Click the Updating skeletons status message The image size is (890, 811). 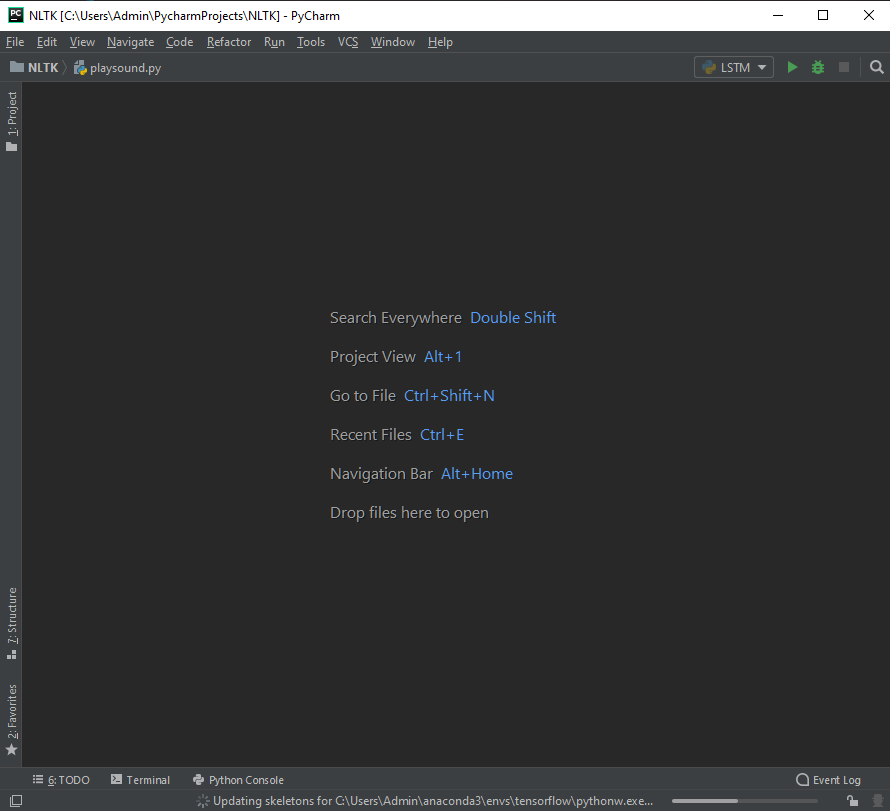(x=433, y=801)
